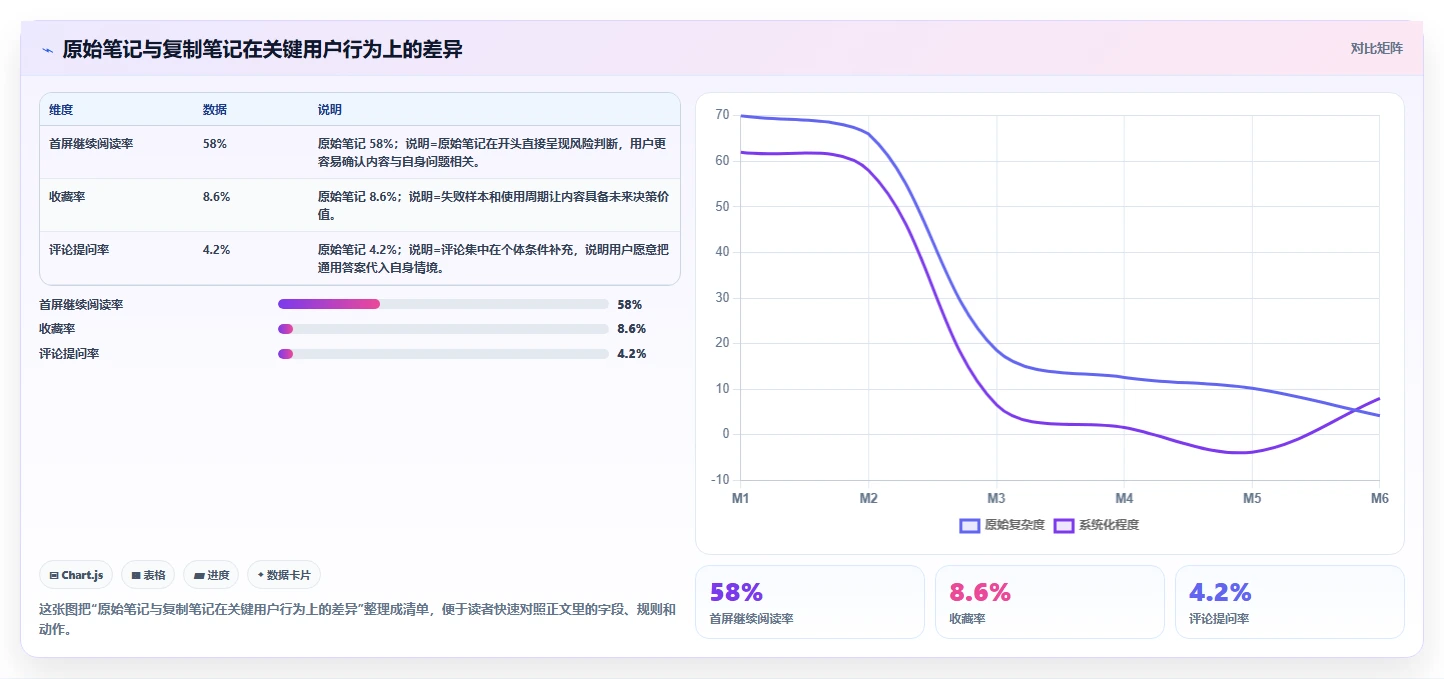Select the Chart.js tag chip

pos(77,575)
